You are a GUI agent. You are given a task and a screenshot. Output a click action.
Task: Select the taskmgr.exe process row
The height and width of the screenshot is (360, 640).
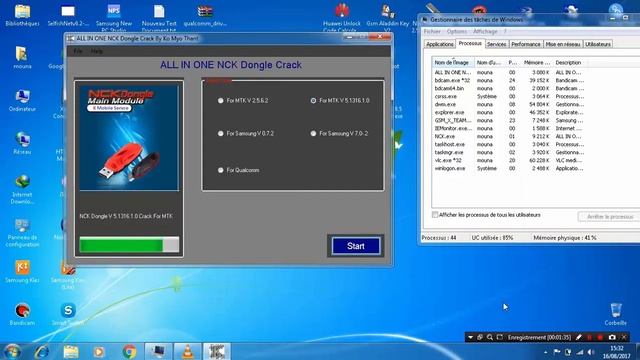[509, 152]
